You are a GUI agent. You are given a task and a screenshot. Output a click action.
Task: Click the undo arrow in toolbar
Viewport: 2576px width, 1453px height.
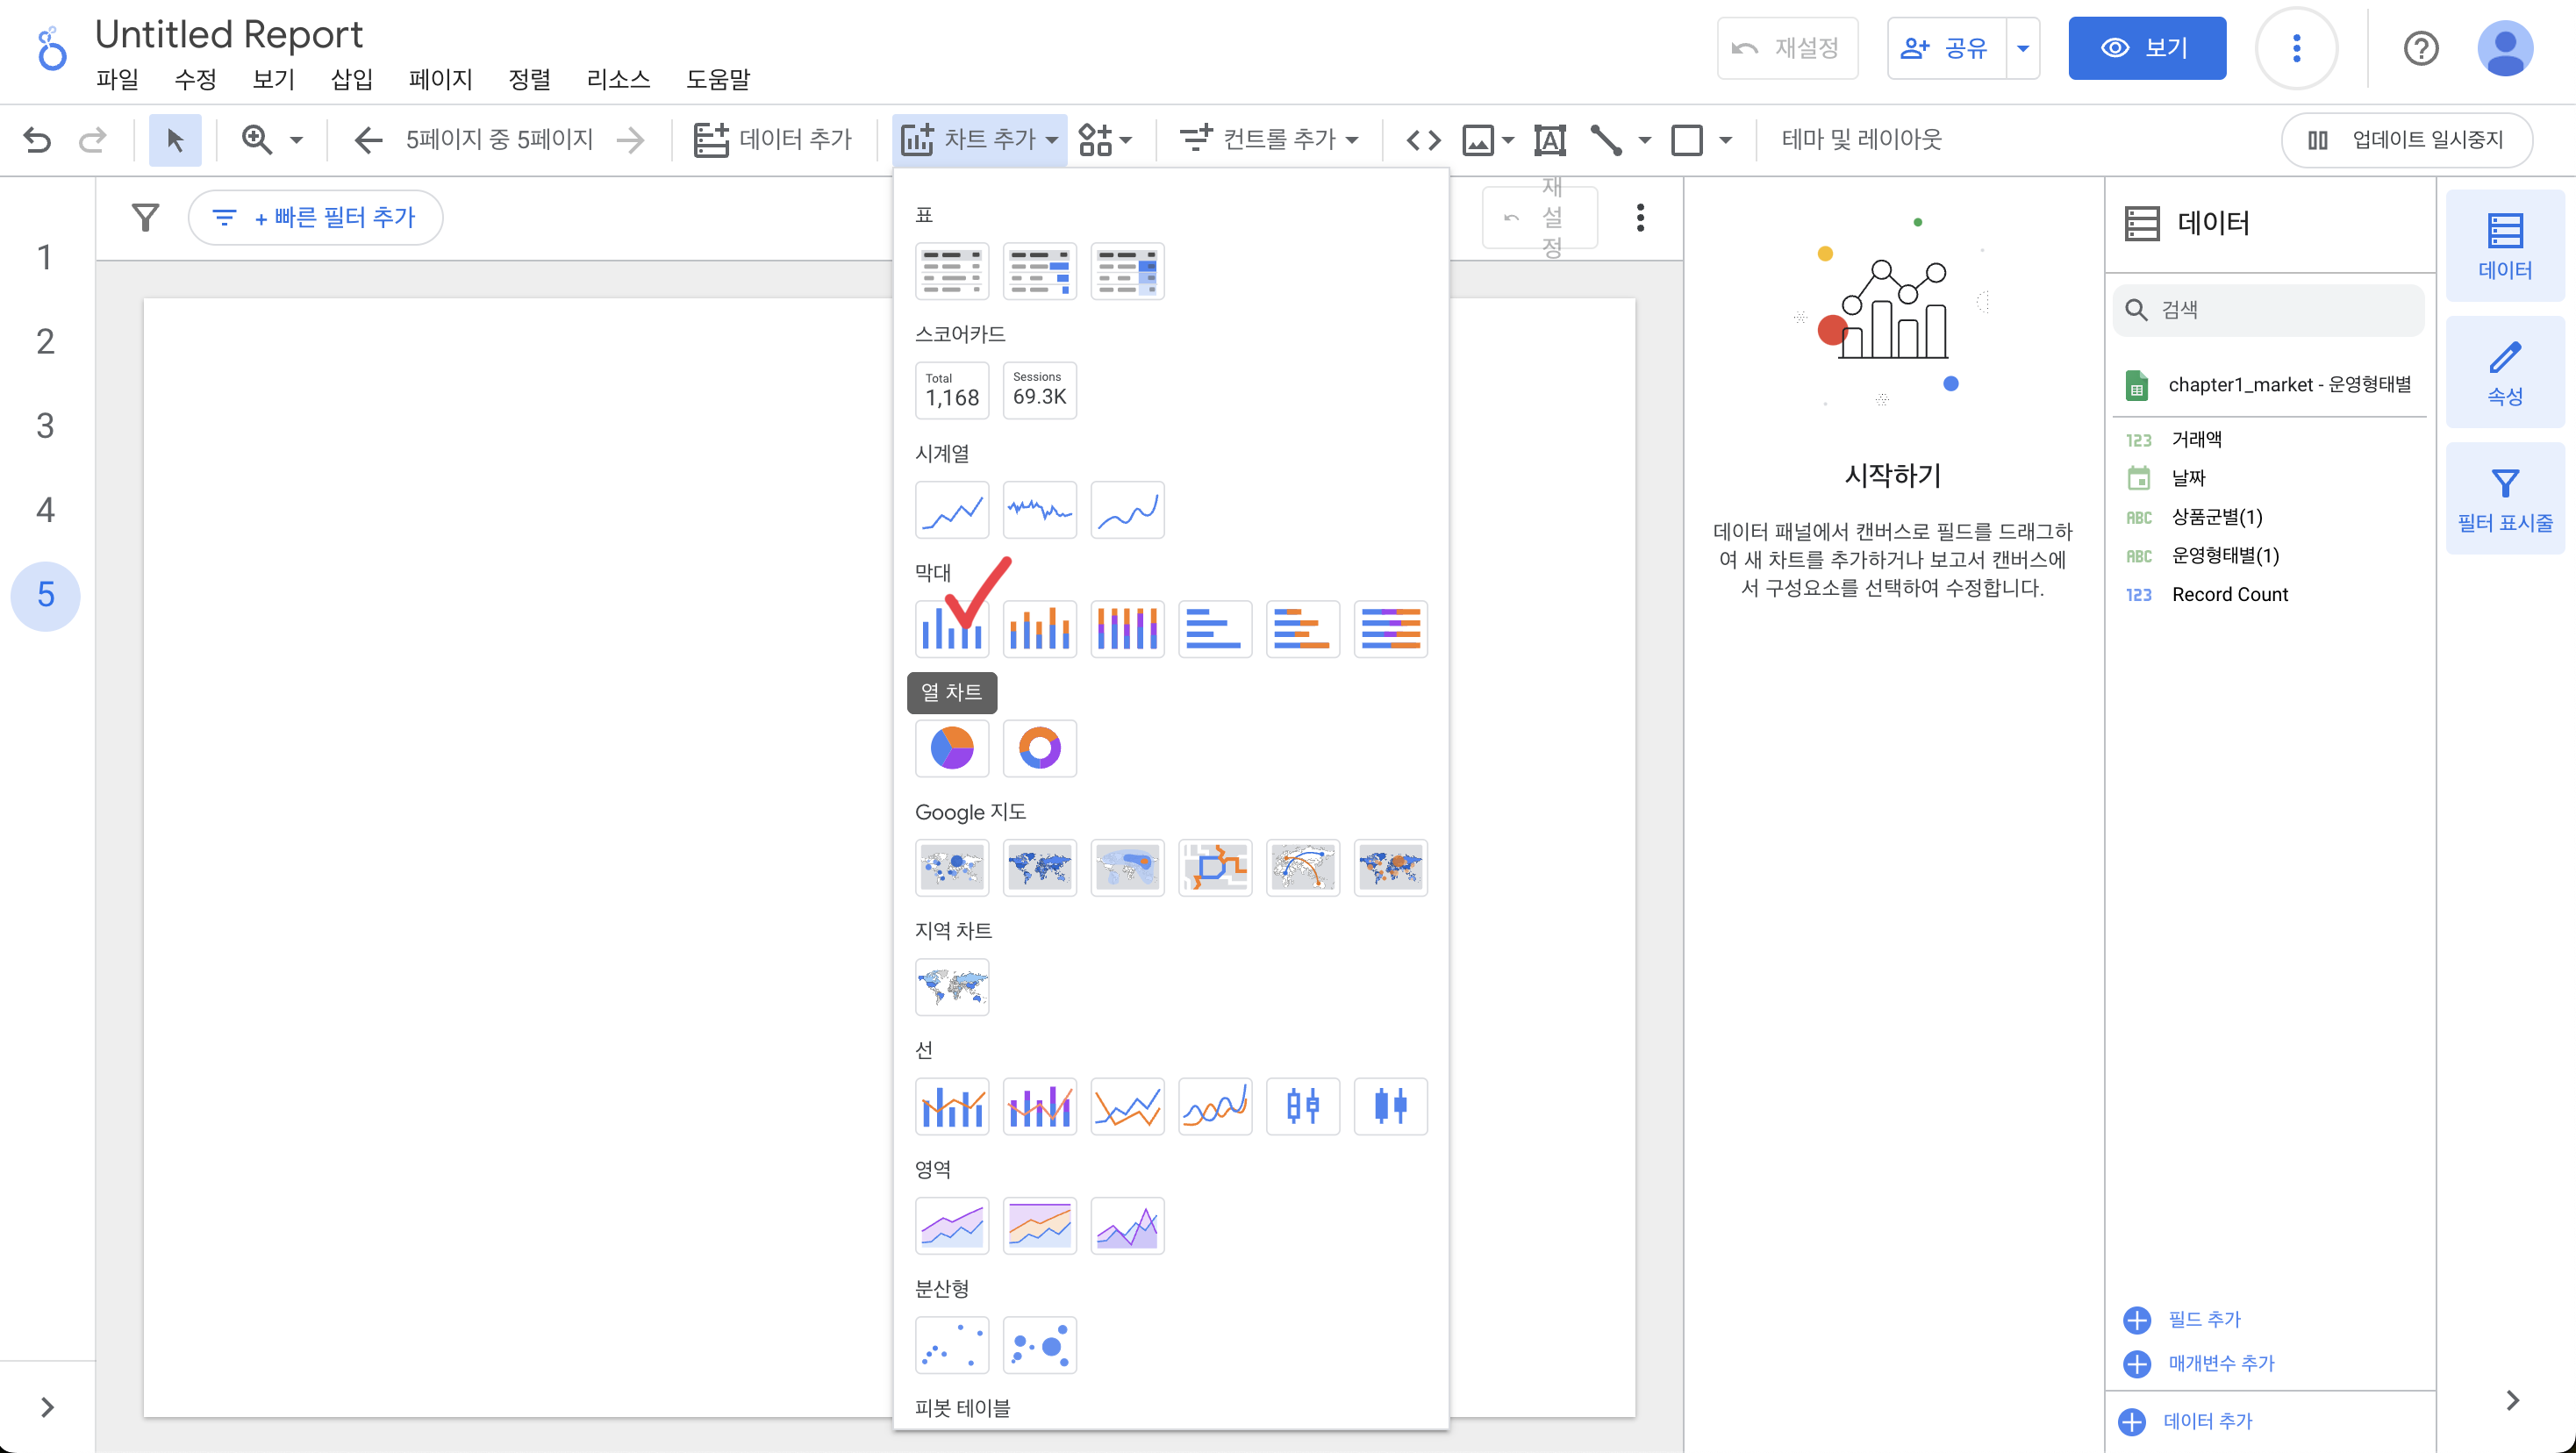tap(37, 139)
